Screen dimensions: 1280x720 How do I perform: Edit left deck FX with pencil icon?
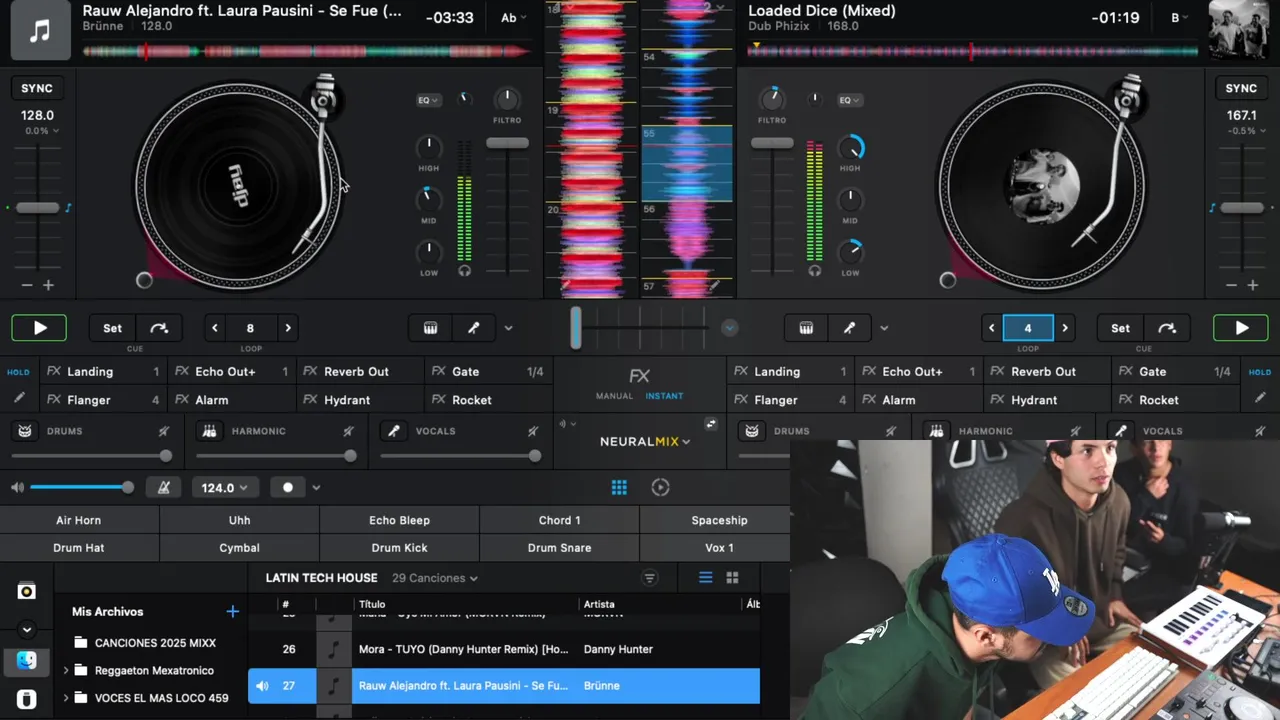pos(18,398)
